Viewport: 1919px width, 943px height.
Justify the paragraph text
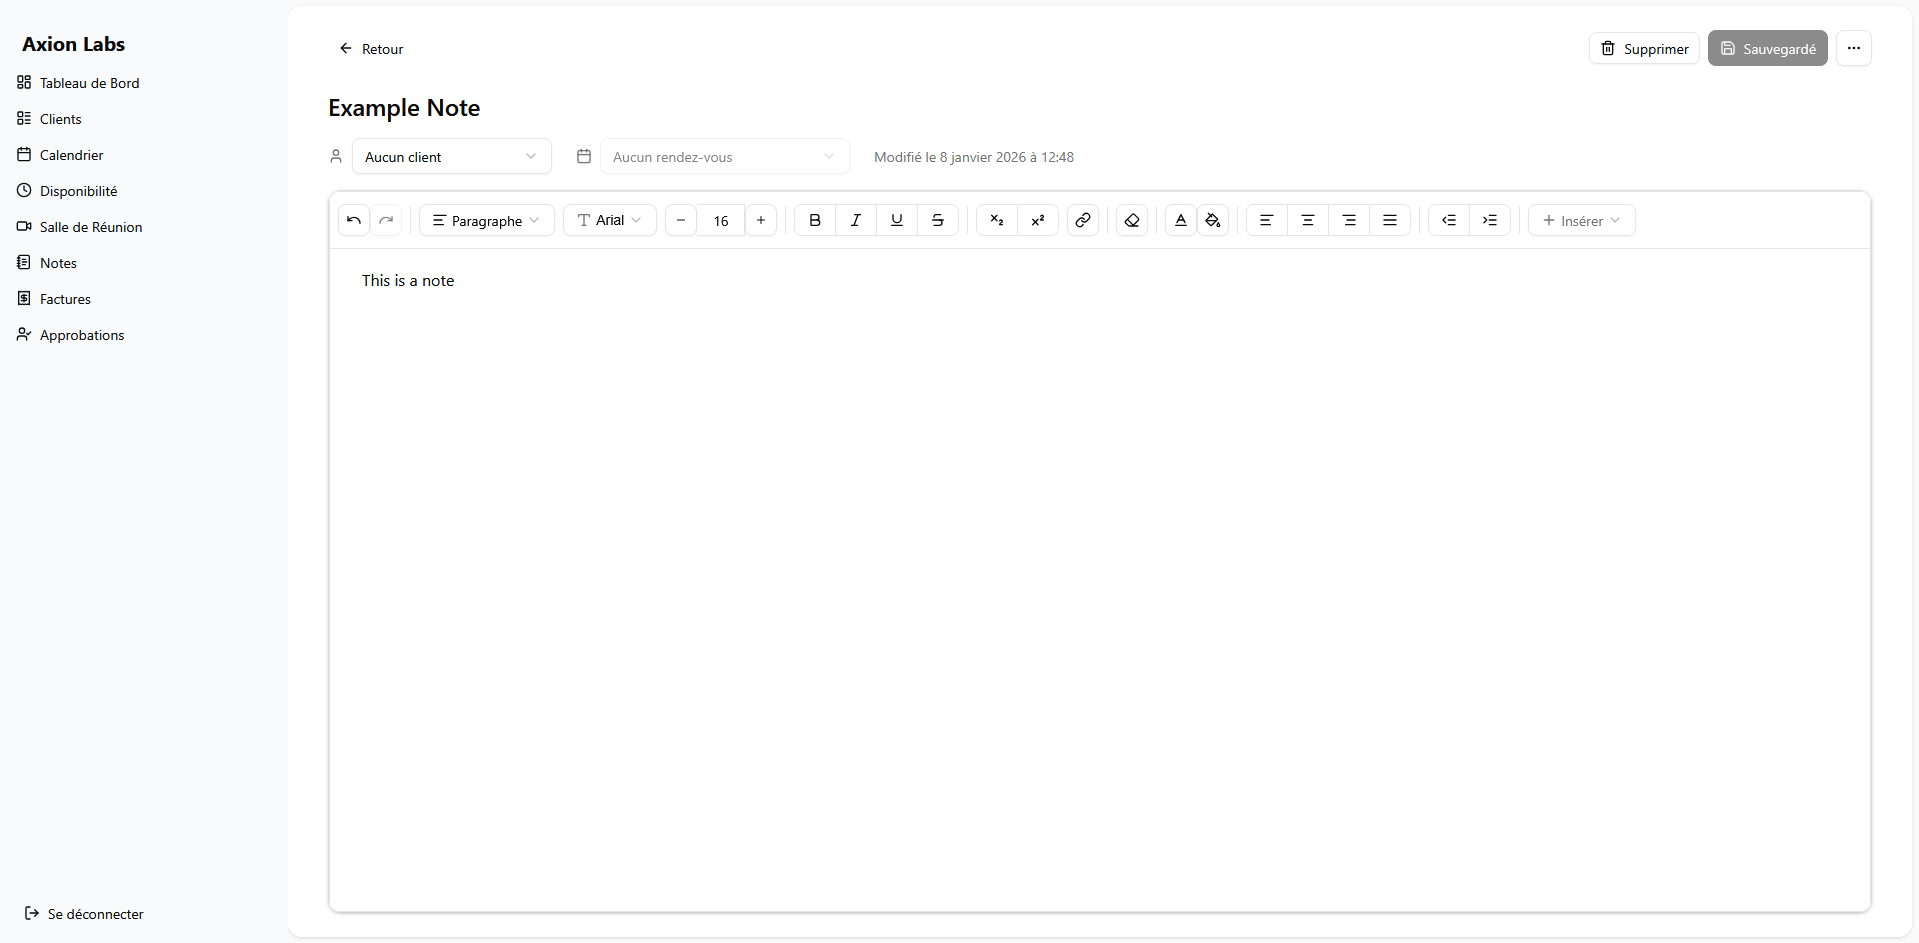tap(1390, 220)
